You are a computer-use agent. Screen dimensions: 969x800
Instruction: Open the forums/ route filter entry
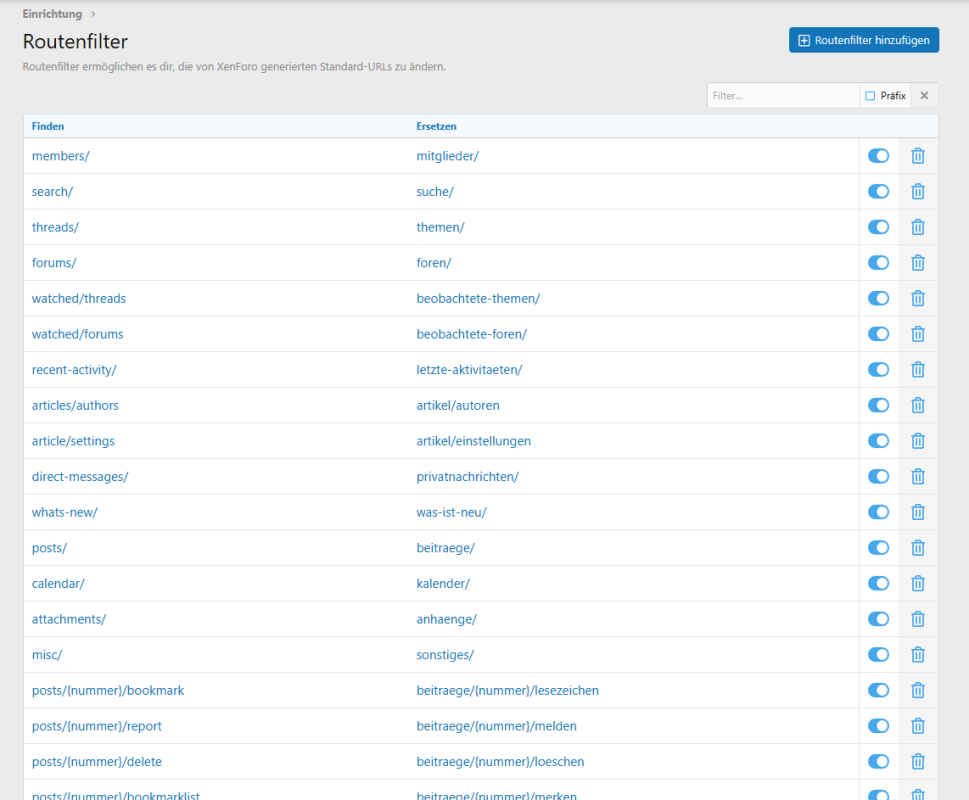[x=54, y=263]
